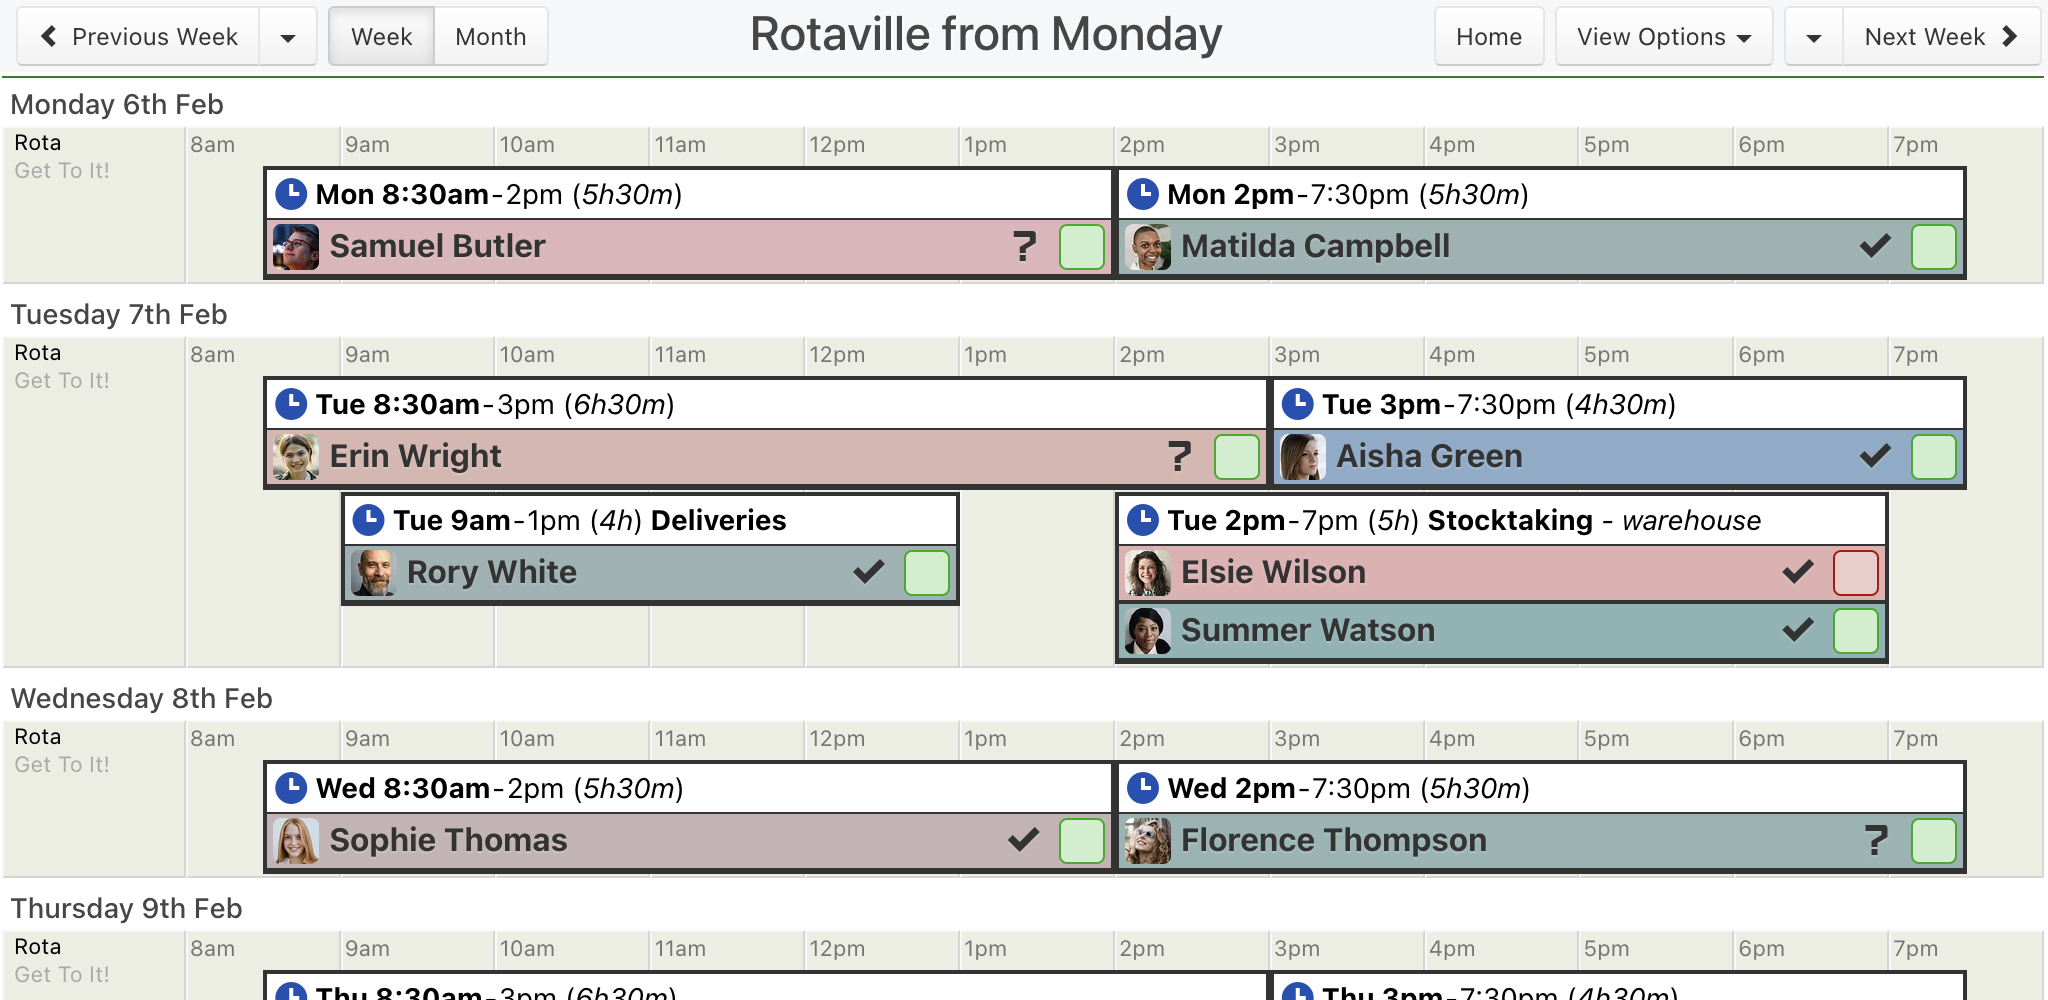
Task: Toggle green checkbox for Samuel Butler
Action: coord(1081,247)
